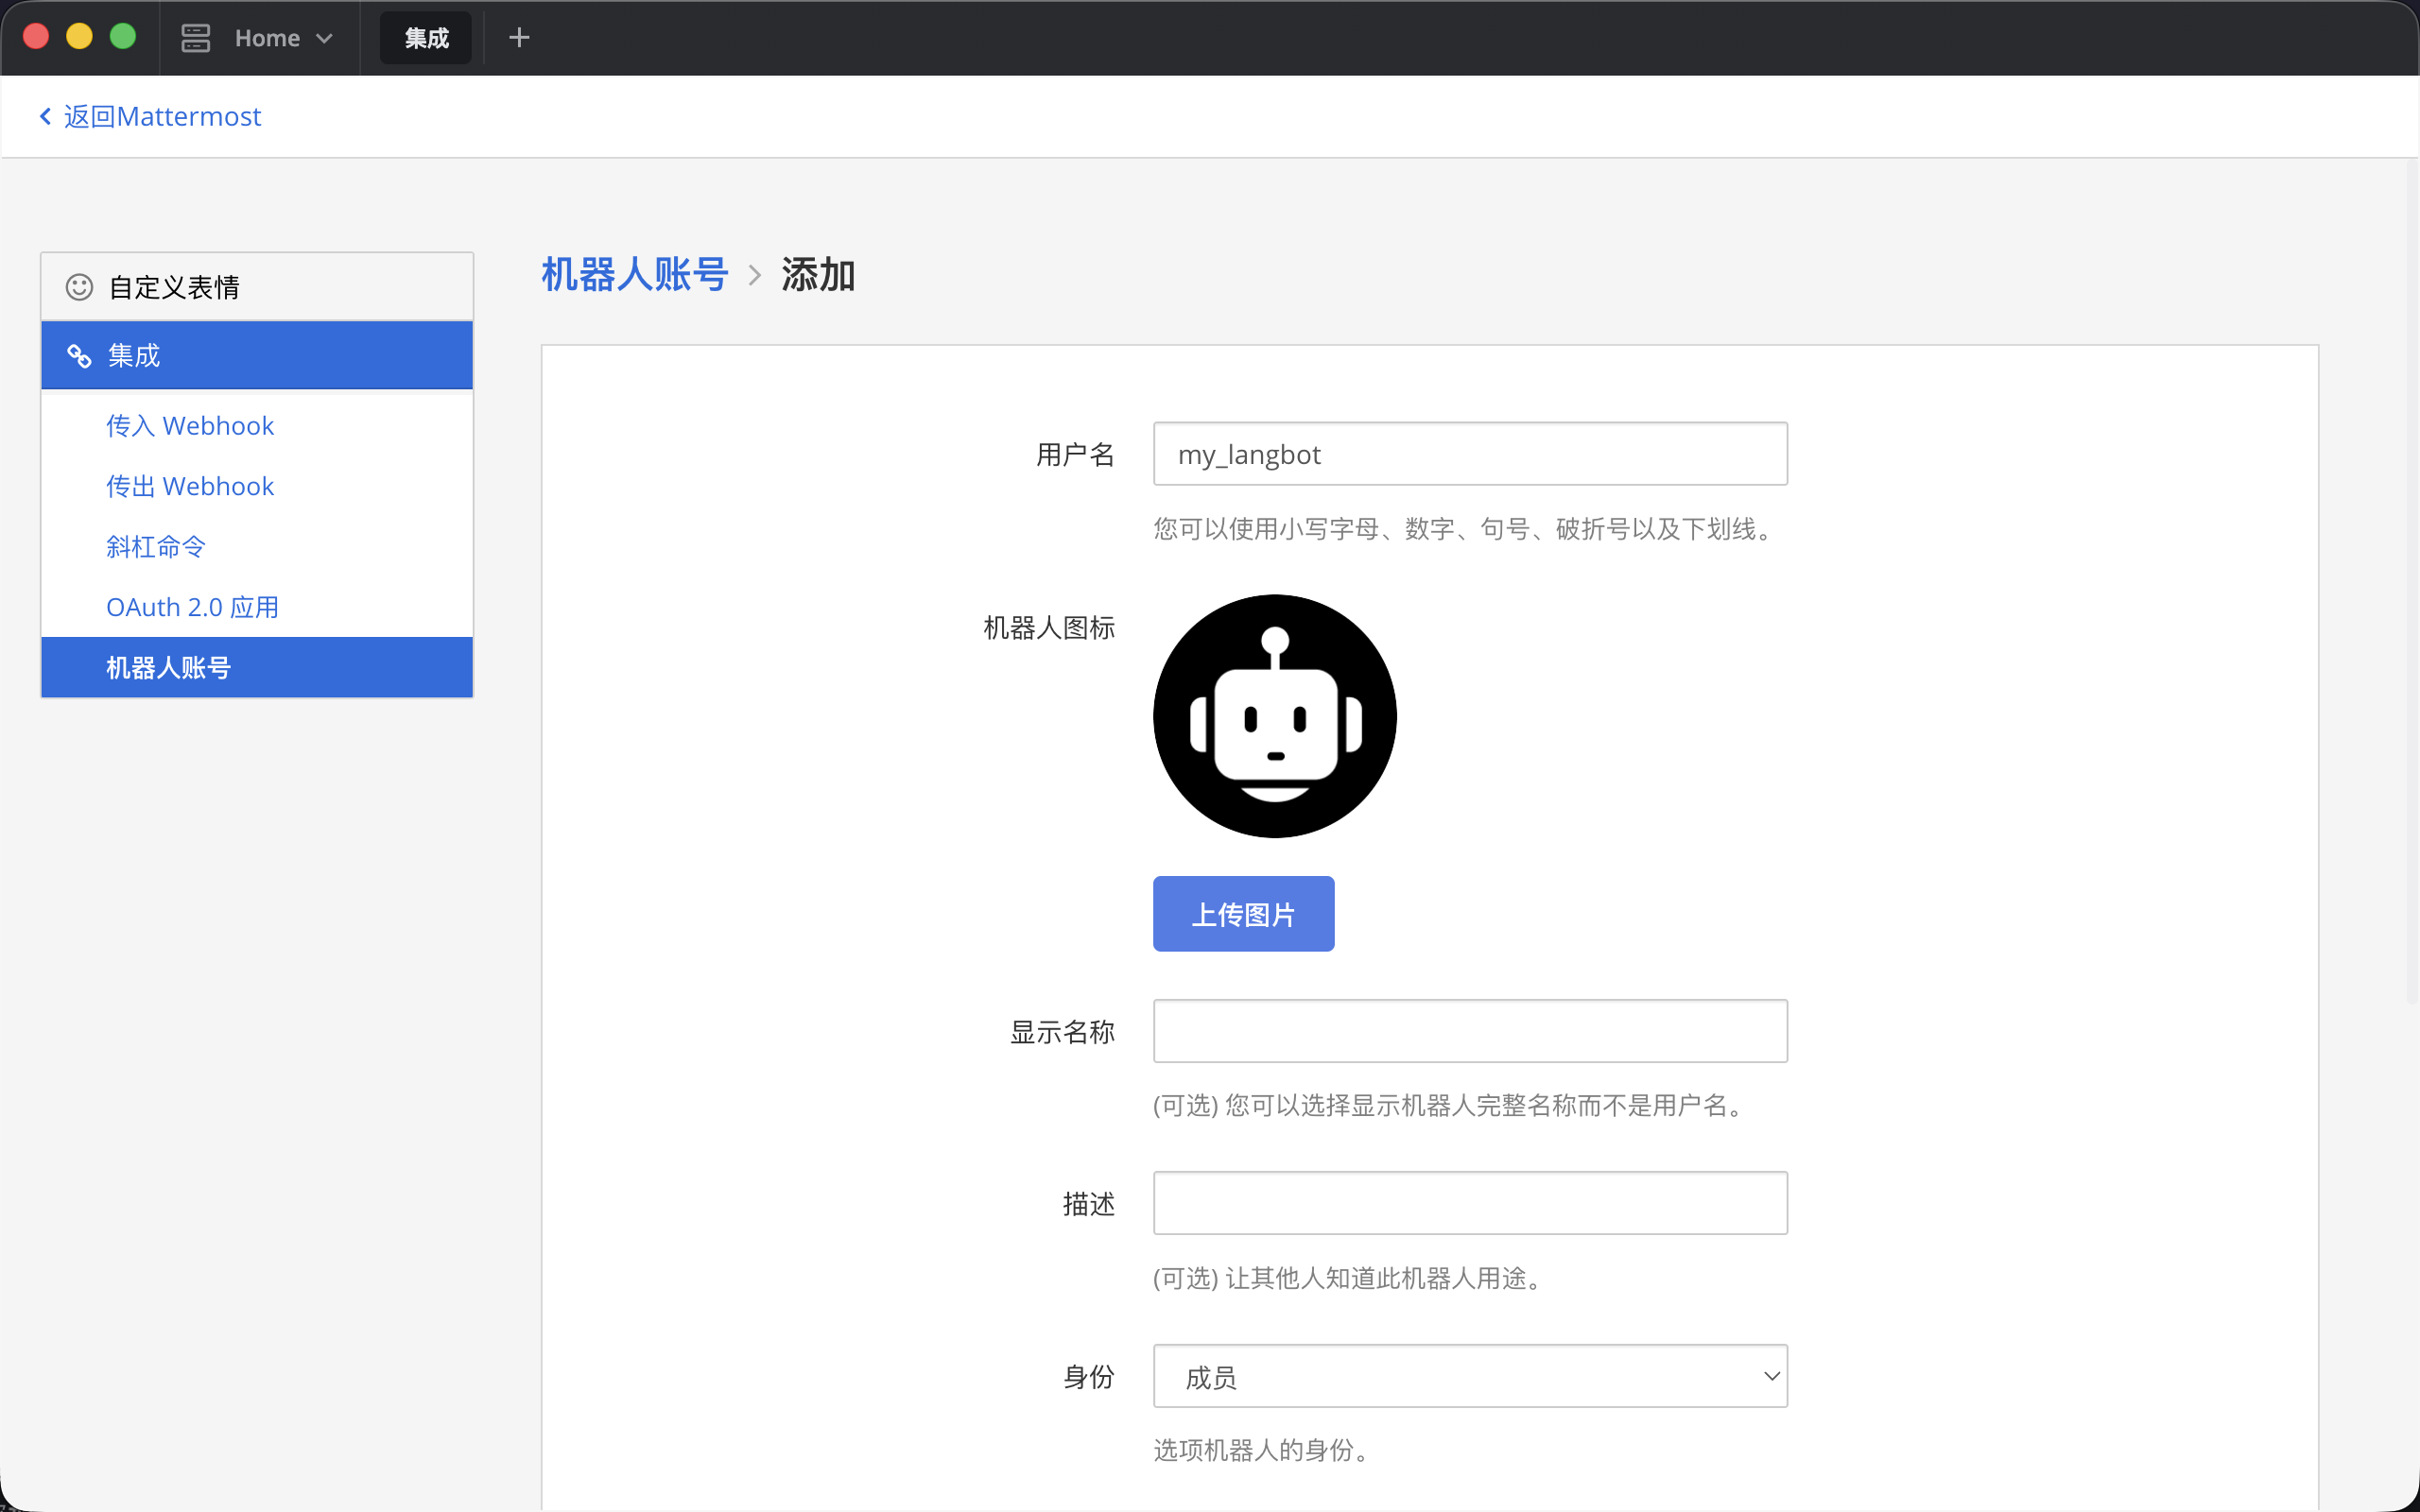The height and width of the screenshot is (1512, 2420).
Task: Add a new tab with the plus icon
Action: click(519, 38)
